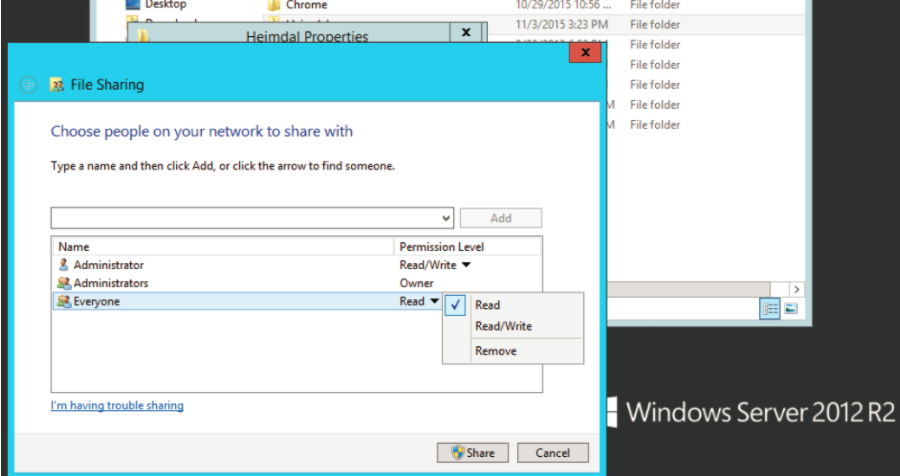This screenshot has height=476, width=900.
Task: Select the Chrome folder name in Explorer
Action: tap(307, 5)
